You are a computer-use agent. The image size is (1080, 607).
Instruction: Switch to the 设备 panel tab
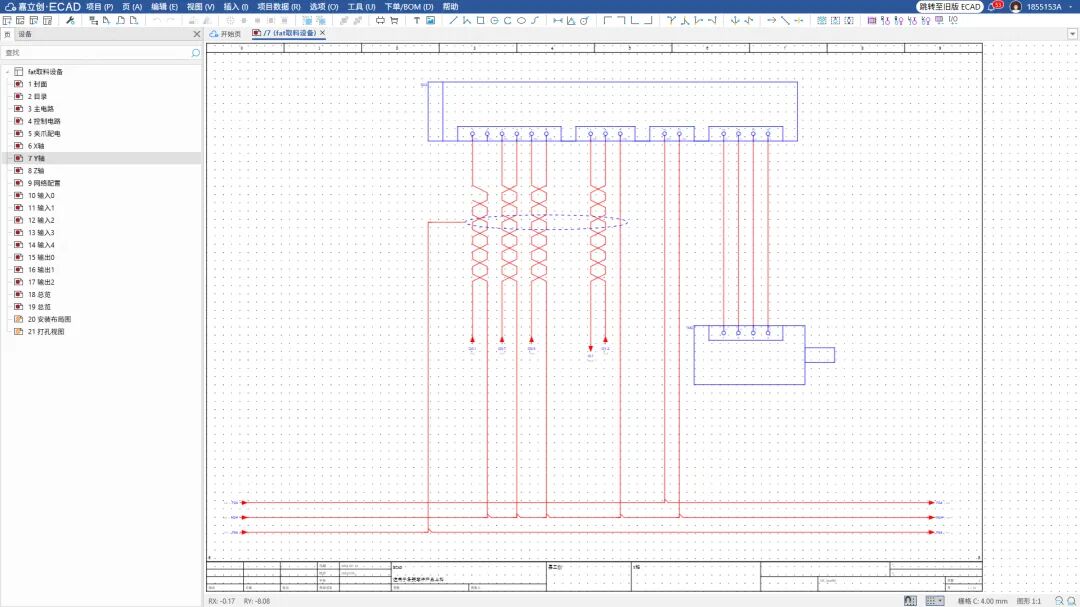(x=25, y=34)
